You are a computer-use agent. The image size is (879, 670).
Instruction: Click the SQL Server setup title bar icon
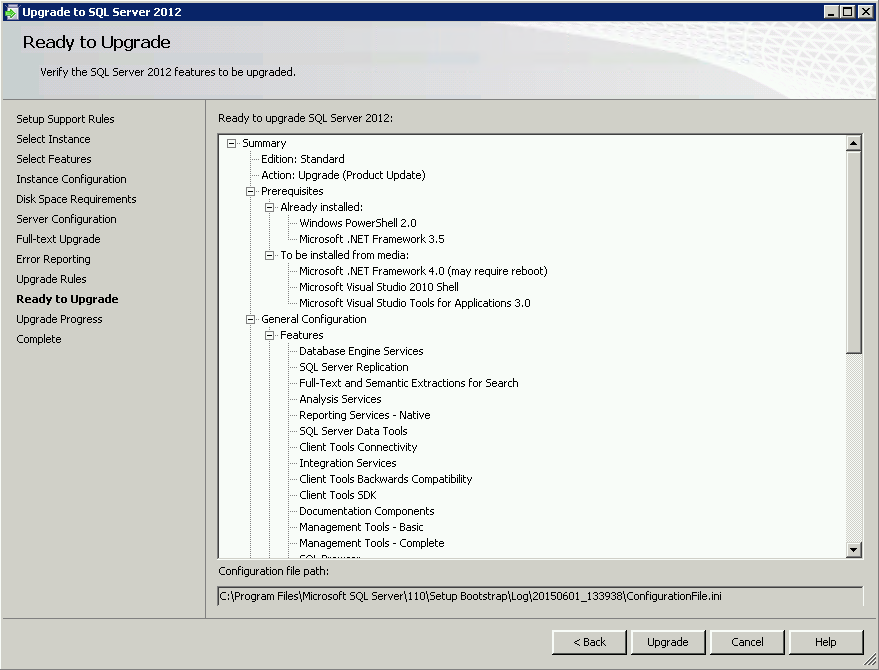coord(11,12)
